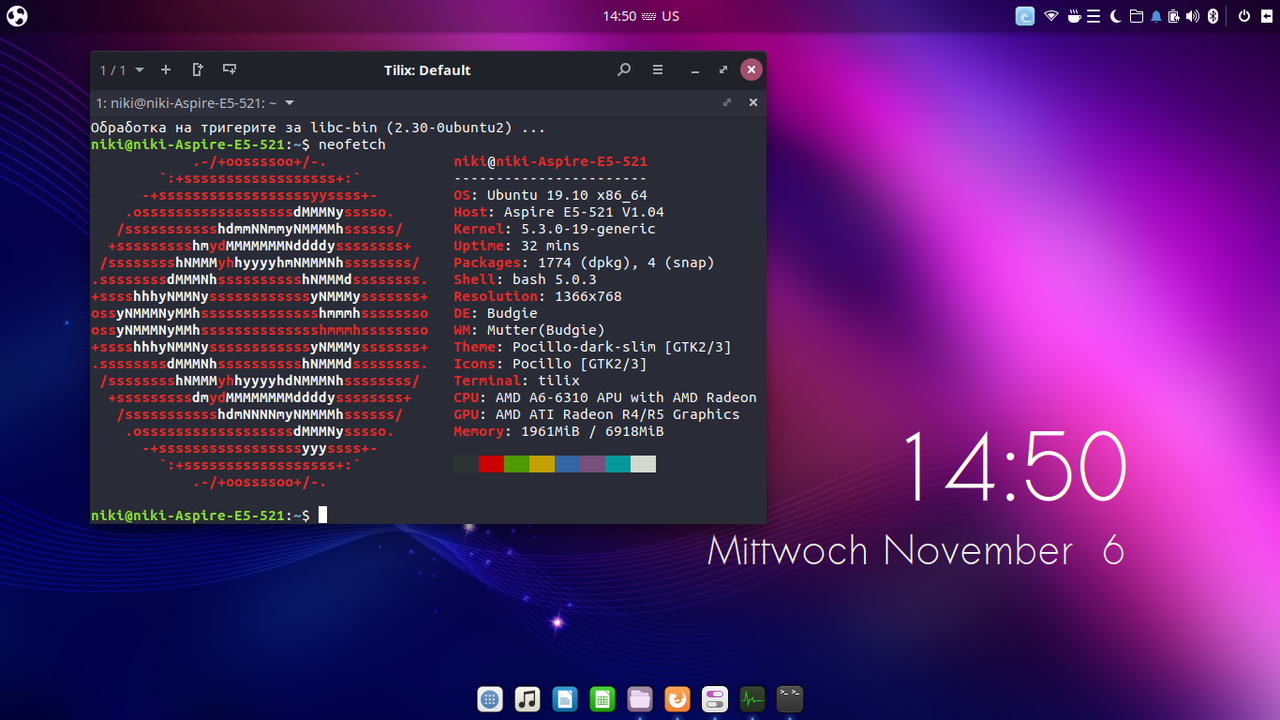Click the blue color block in neofetch
Screen dimensions: 1280x720
567,464
